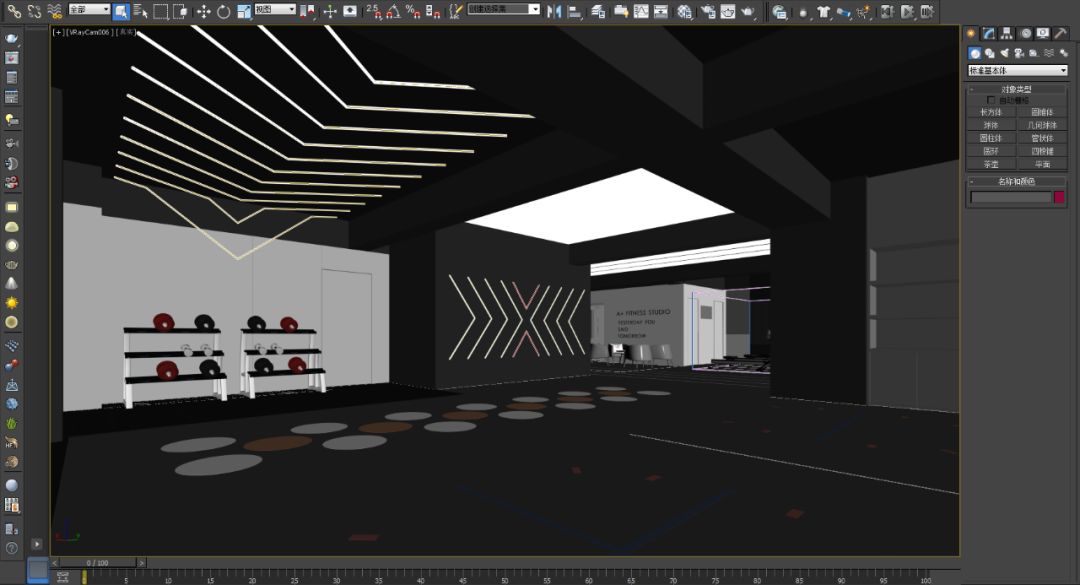Open the 全部 selection filter dropdown
The height and width of the screenshot is (585, 1080).
pos(89,10)
